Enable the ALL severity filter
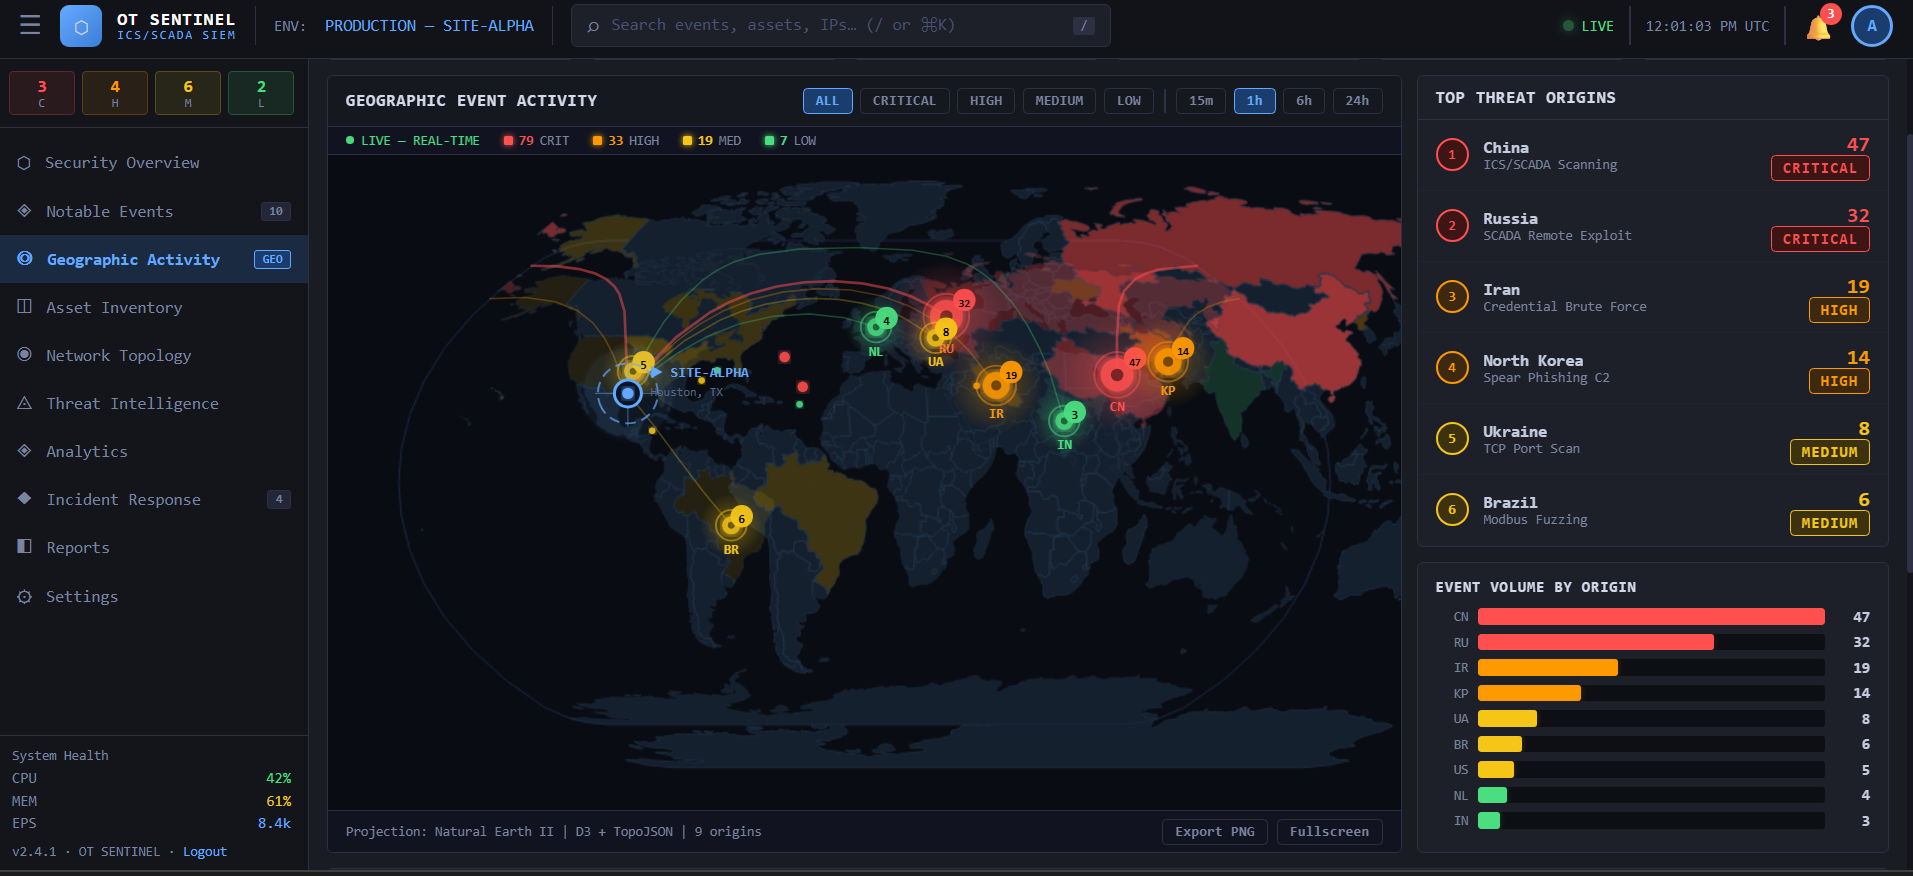Viewport: 1913px width, 876px height. pyautogui.click(x=827, y=101)
